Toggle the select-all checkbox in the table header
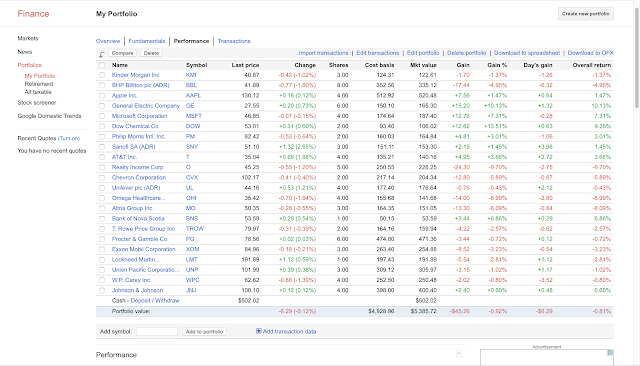Viewport: 640px width, 366px height. point(102,65)
